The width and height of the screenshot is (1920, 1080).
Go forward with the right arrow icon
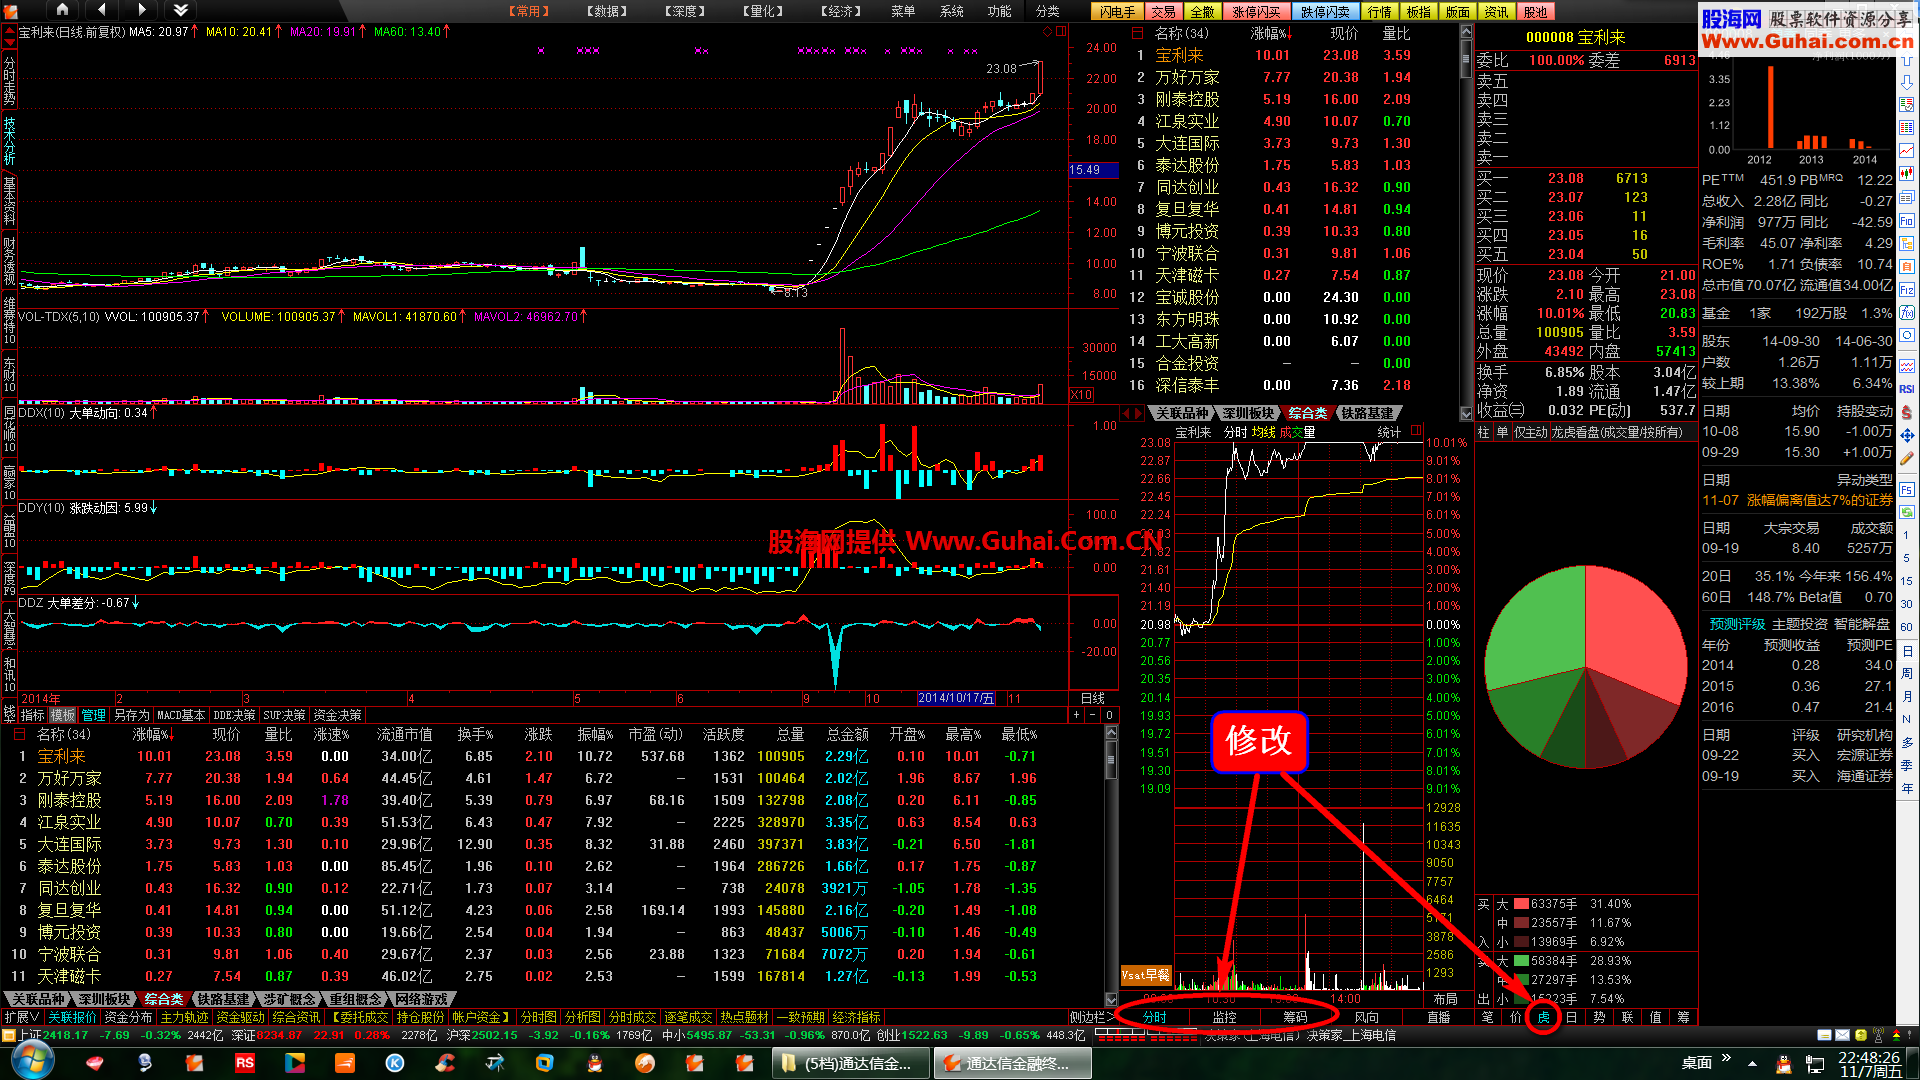point(141,10)
